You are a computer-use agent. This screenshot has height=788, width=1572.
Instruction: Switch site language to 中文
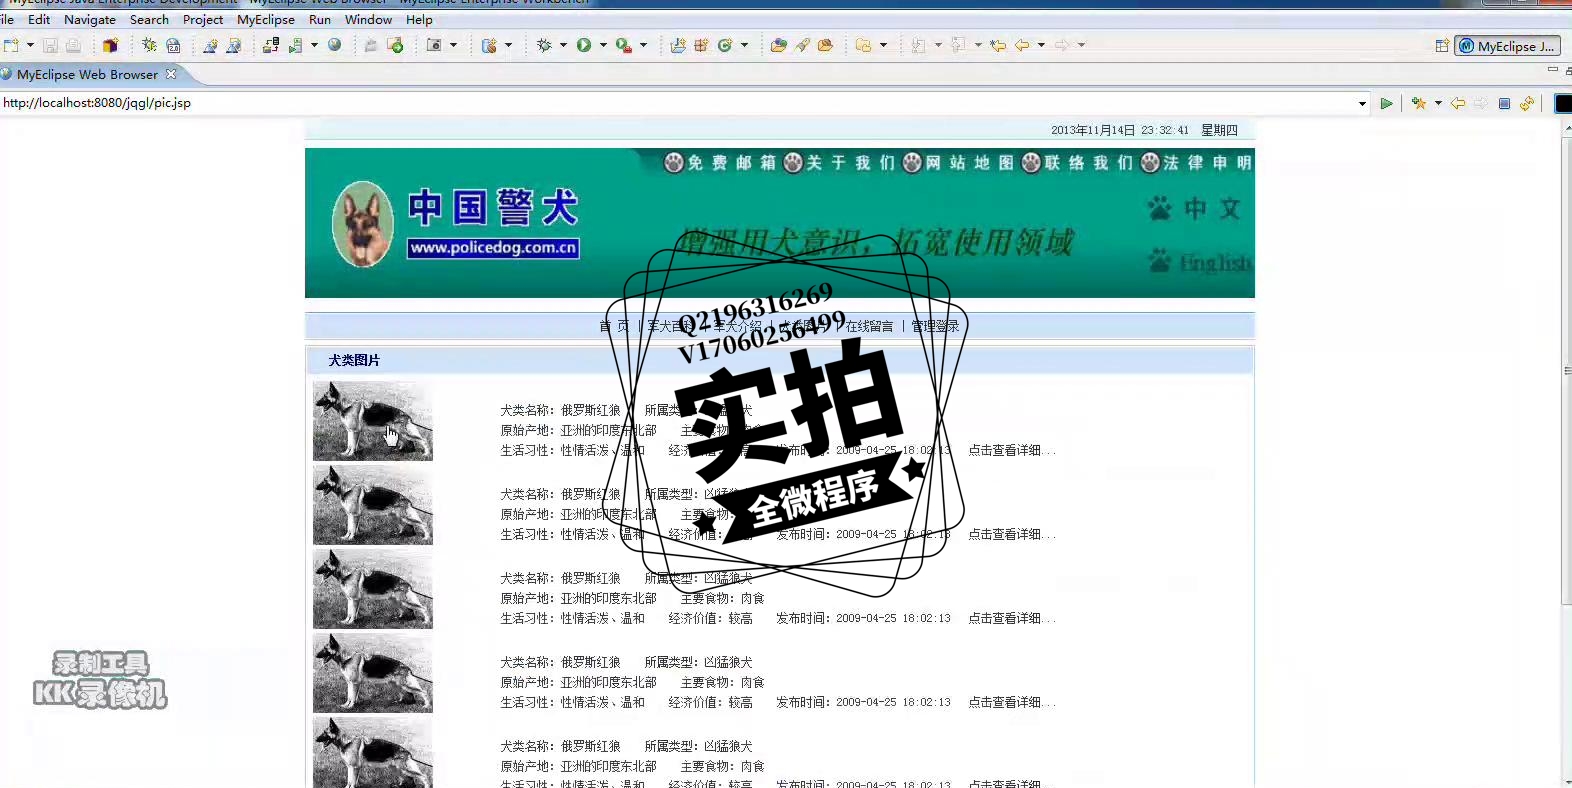pos(1196,208)
